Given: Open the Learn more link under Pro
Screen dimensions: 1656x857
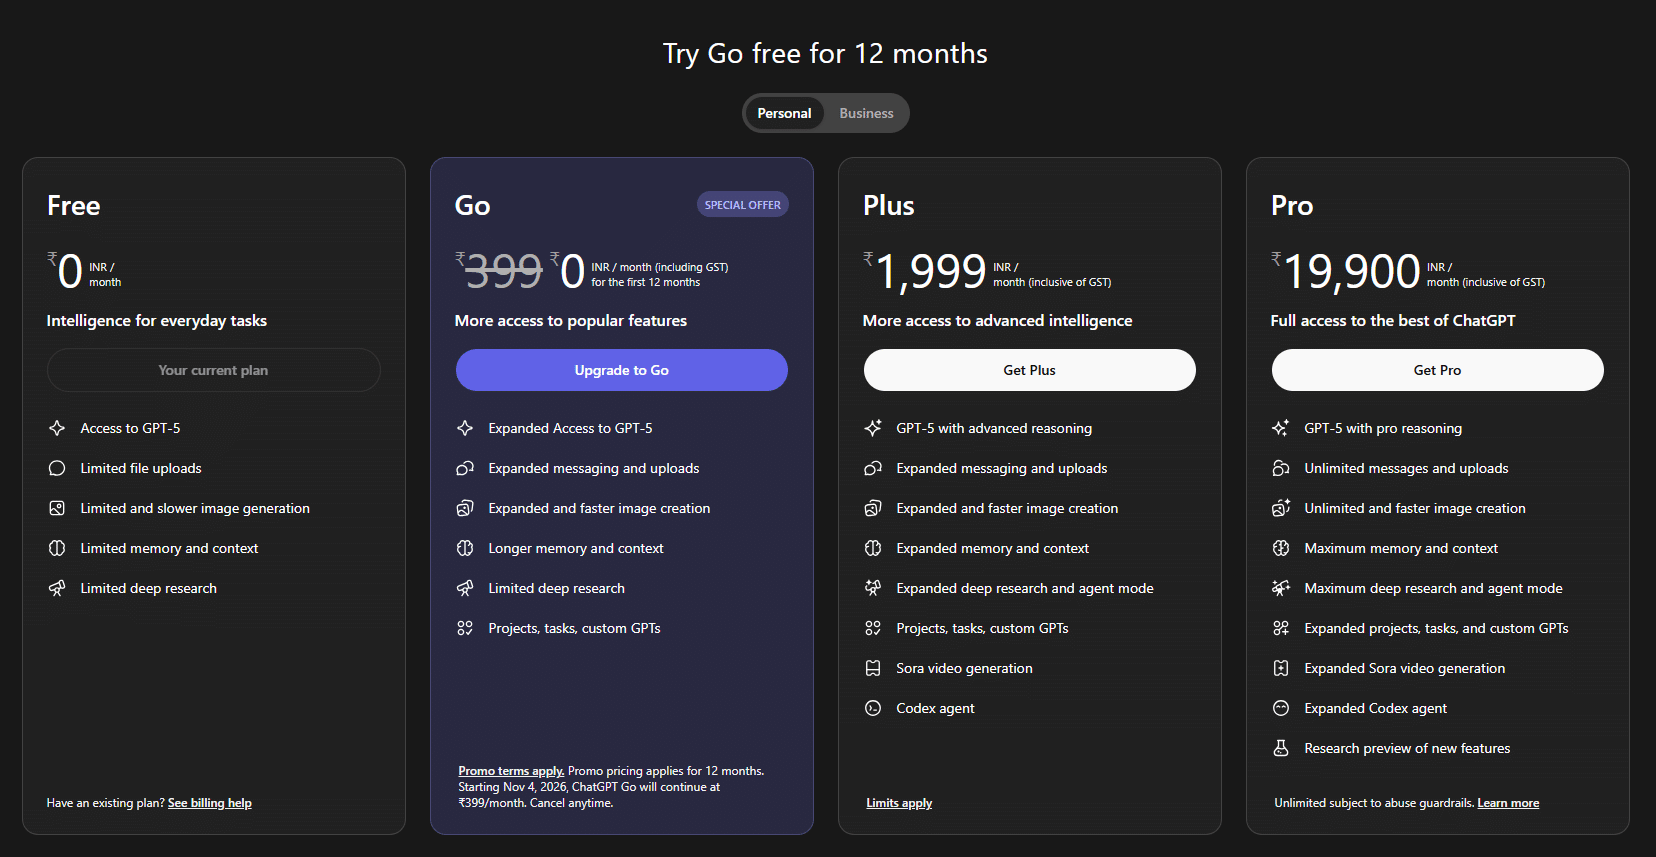Looking at the screenshot, I should tap(1508, 803).
